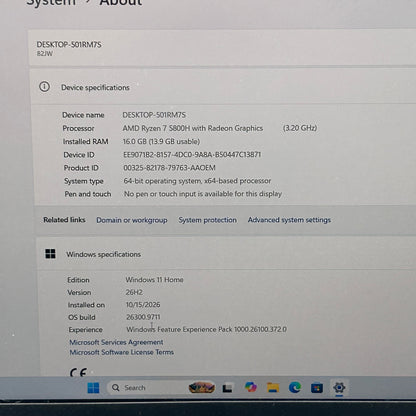Click the Windows specifications logo icon
Screen dimensions: 416x416
click(50, 254)
